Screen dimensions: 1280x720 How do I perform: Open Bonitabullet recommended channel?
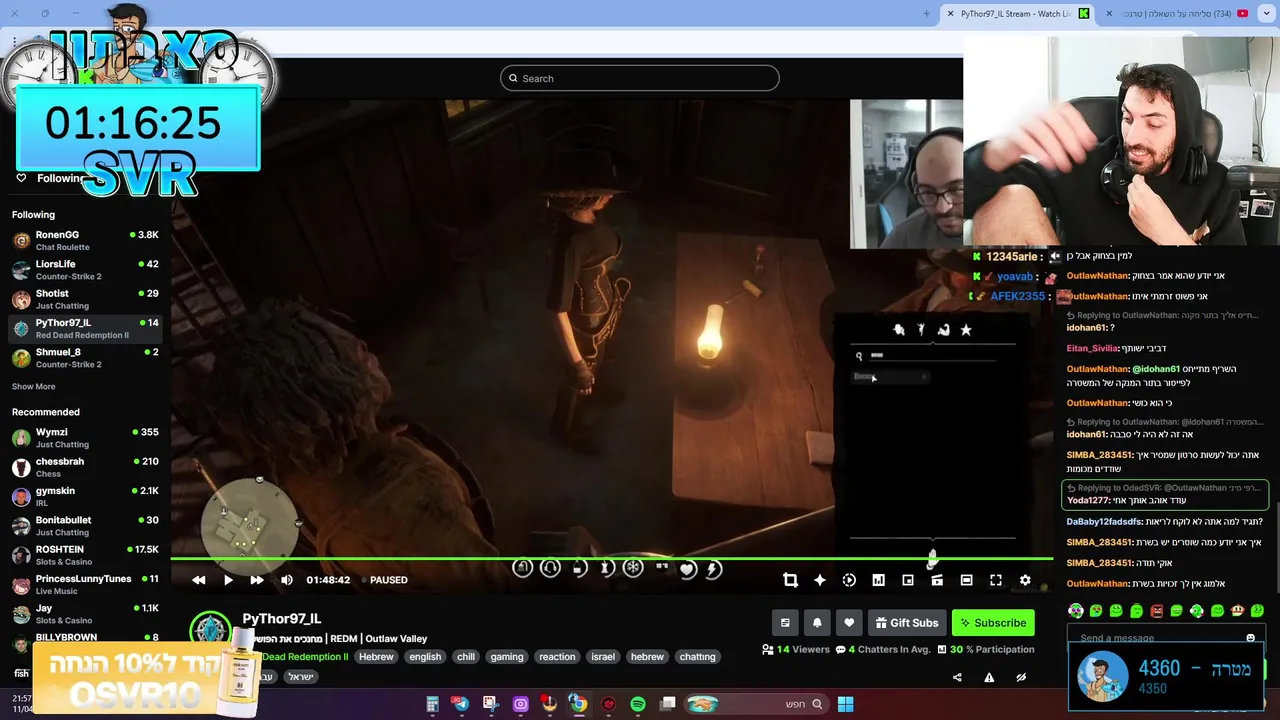tap(85, 526)
